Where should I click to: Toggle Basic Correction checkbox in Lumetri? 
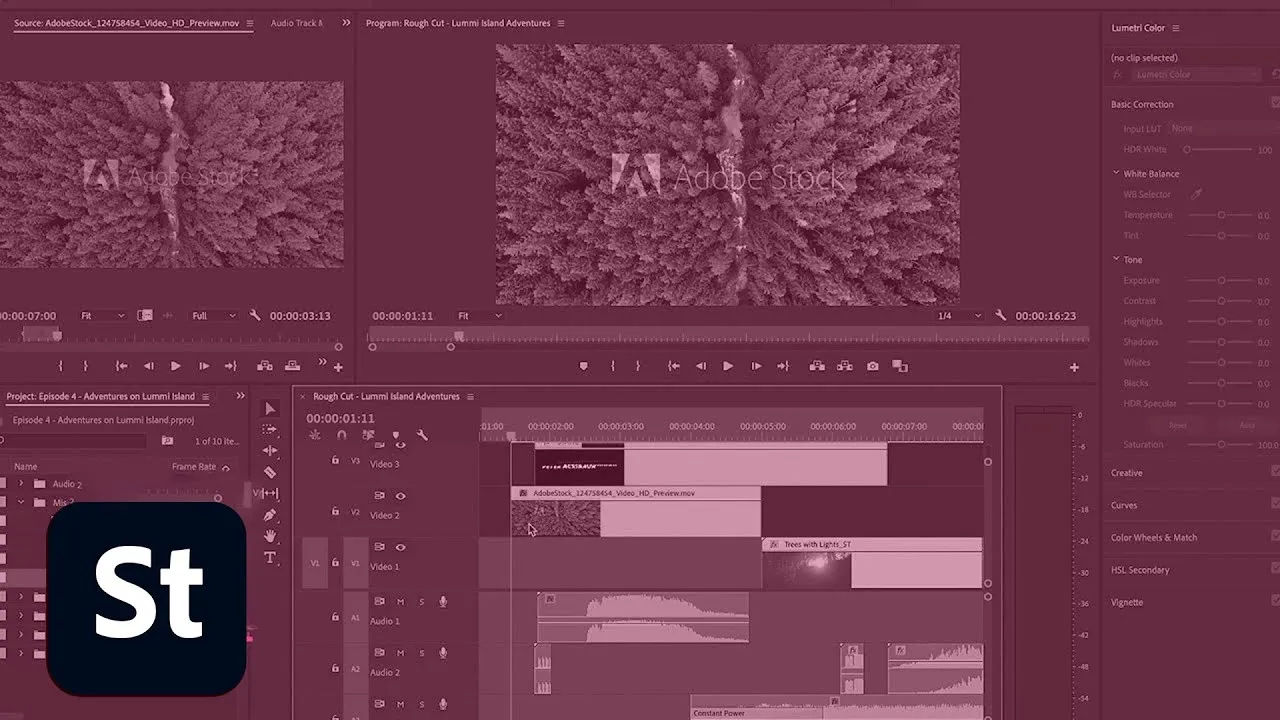(1275, 103)
